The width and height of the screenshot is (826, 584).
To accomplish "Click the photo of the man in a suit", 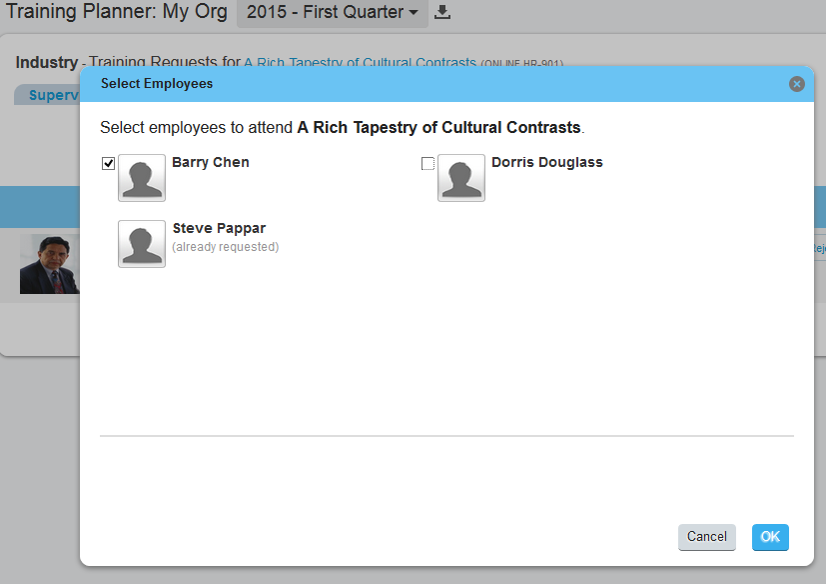I will click(x=50, y=264).
